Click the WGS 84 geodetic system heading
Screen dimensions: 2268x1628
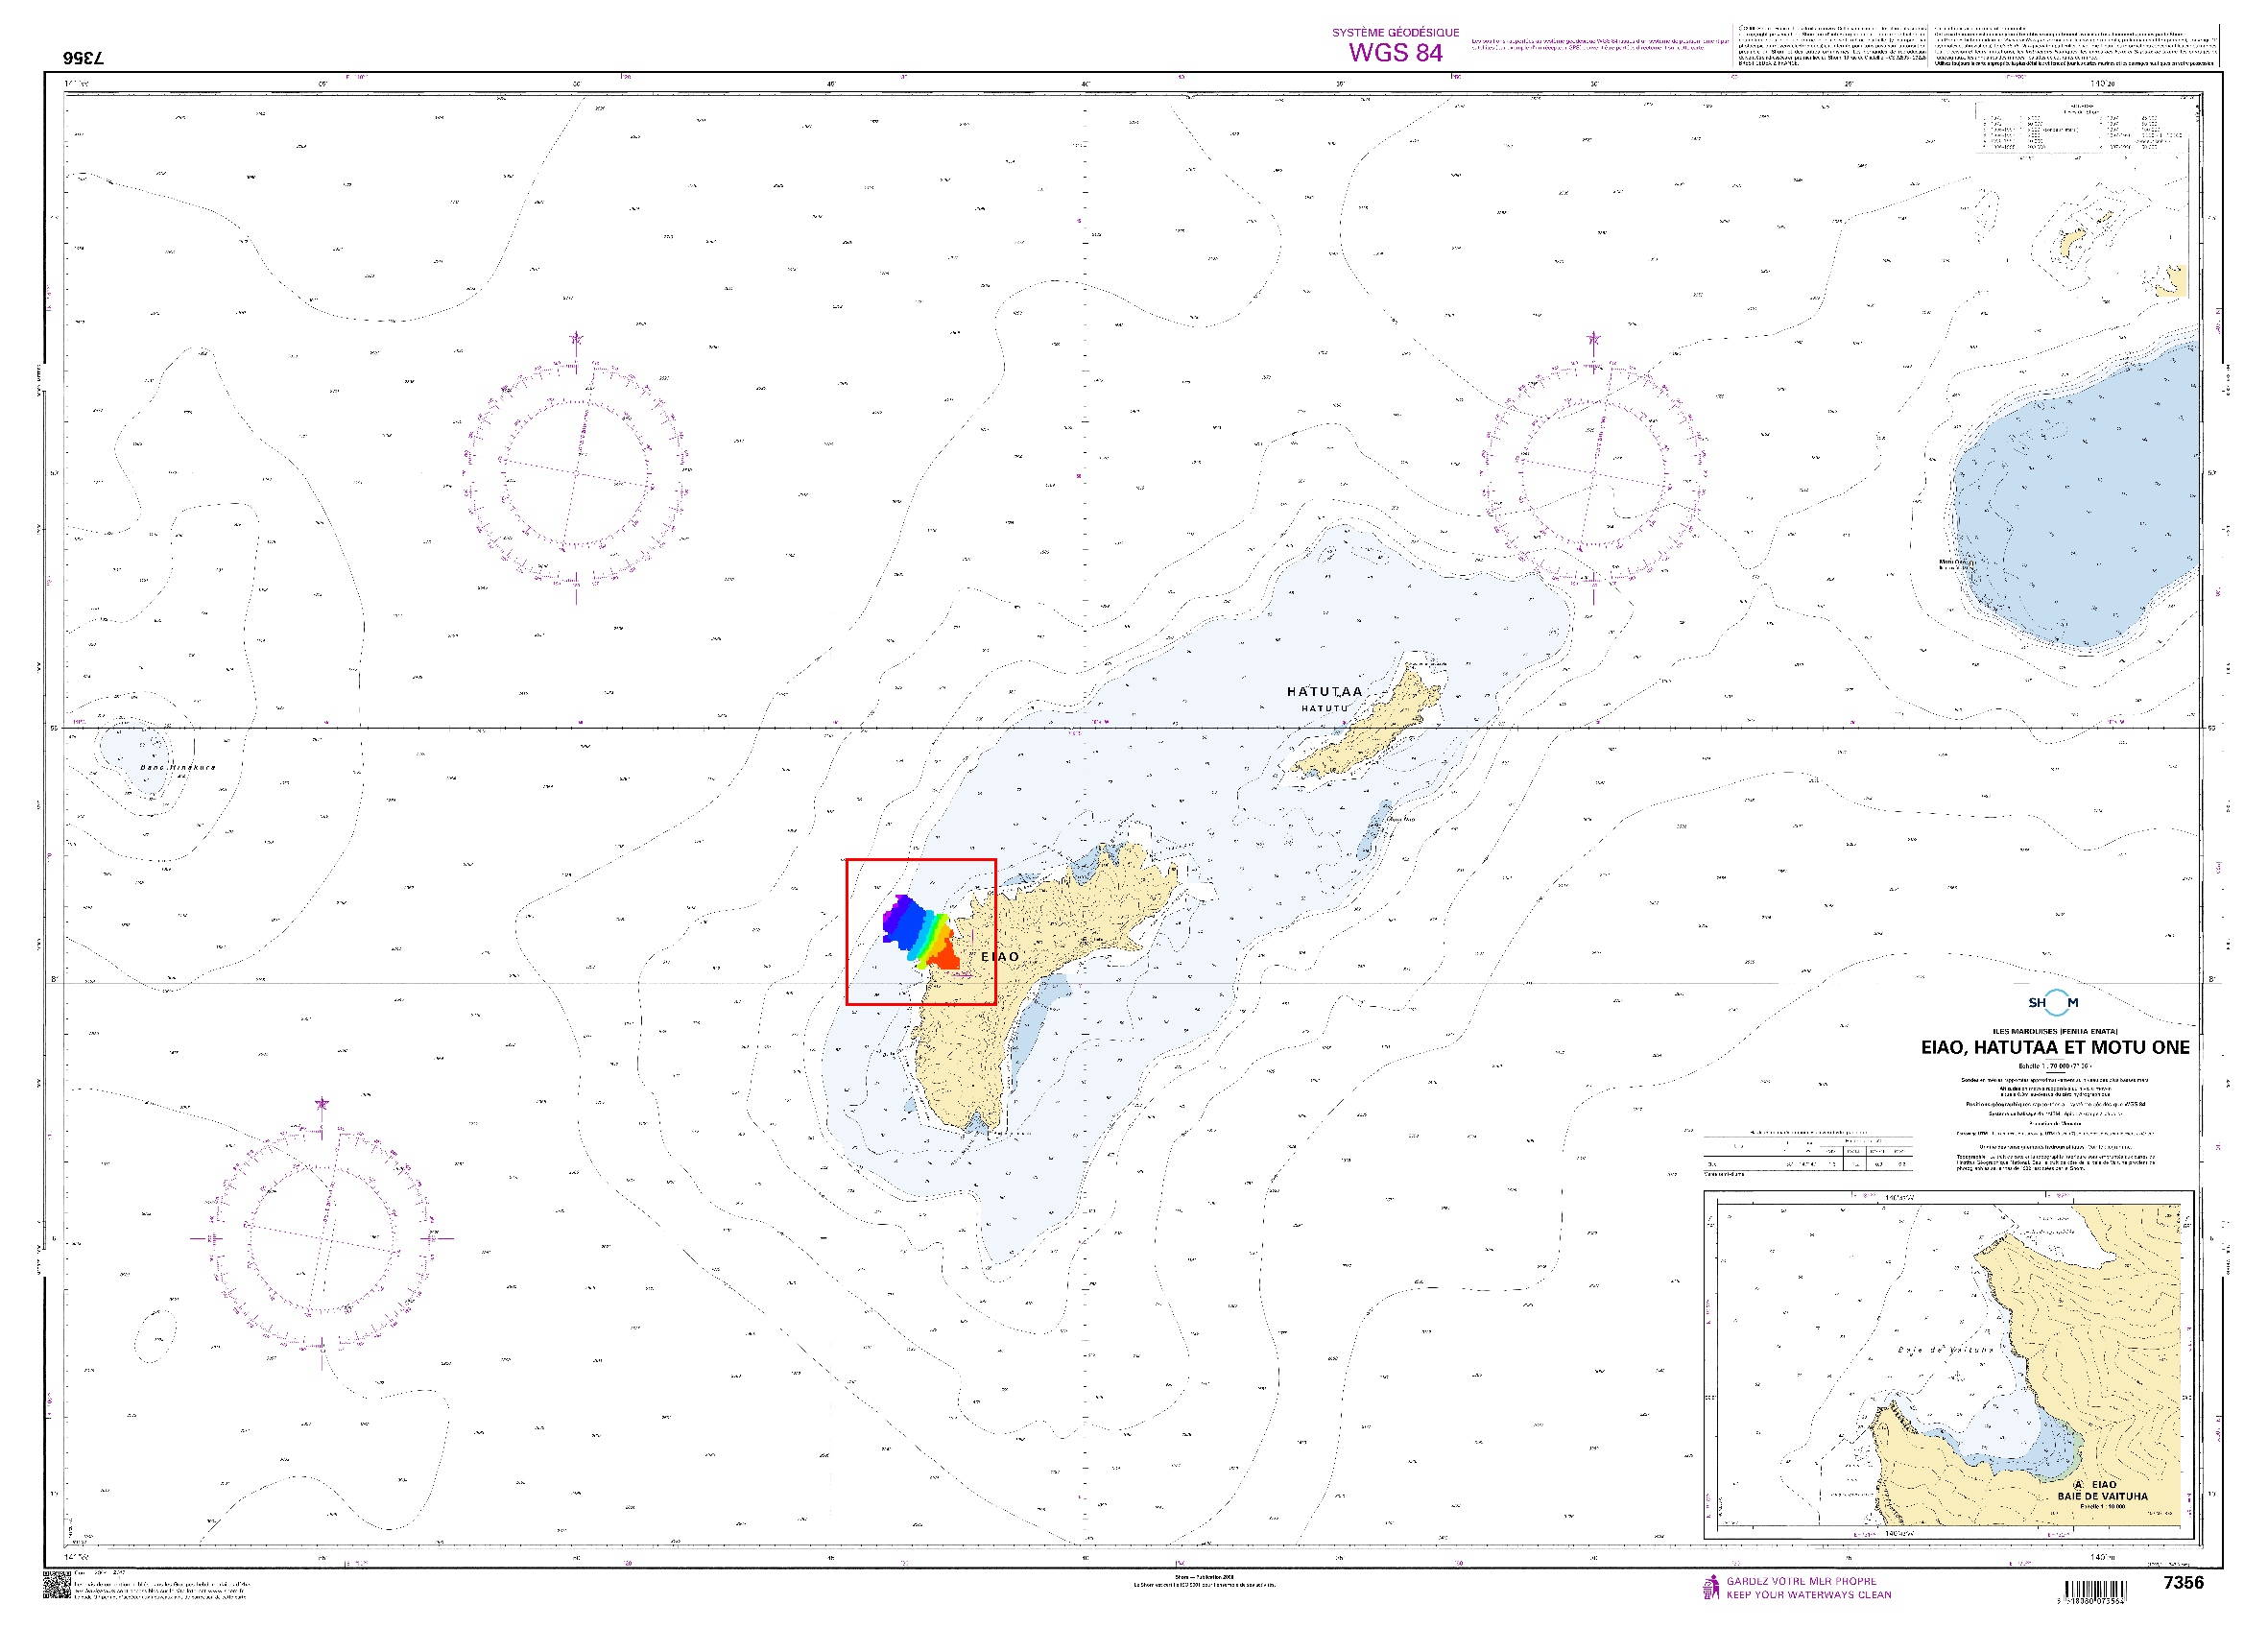(1395, 52)
